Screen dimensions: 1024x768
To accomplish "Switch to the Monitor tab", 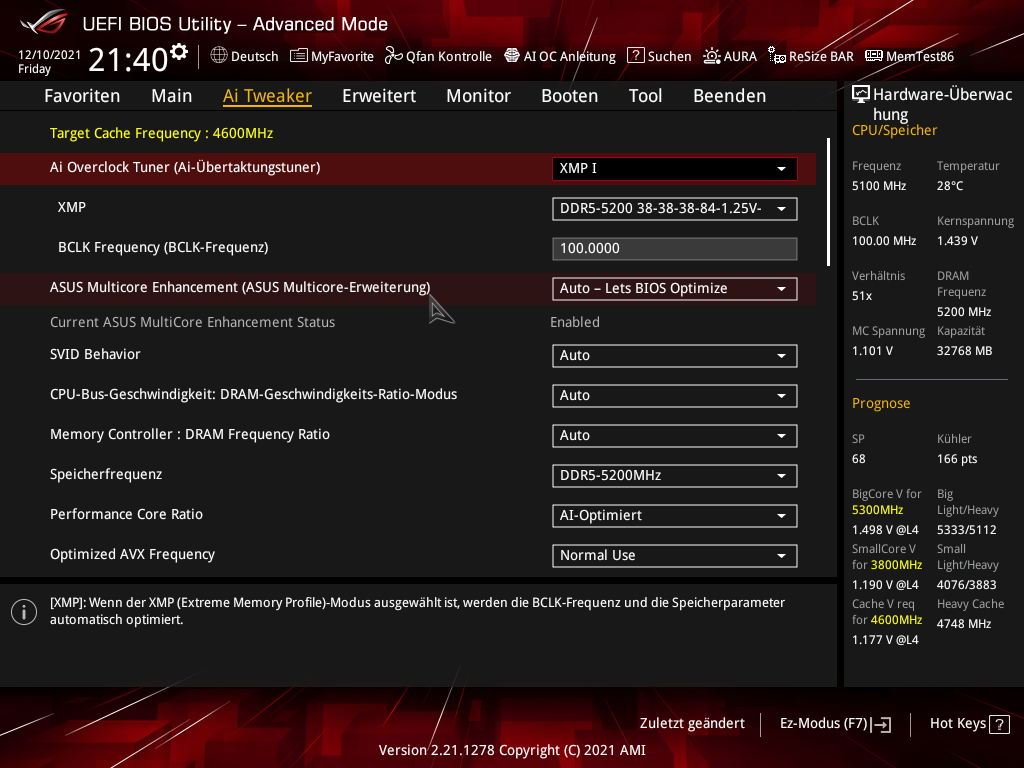I will pos(478,96).
